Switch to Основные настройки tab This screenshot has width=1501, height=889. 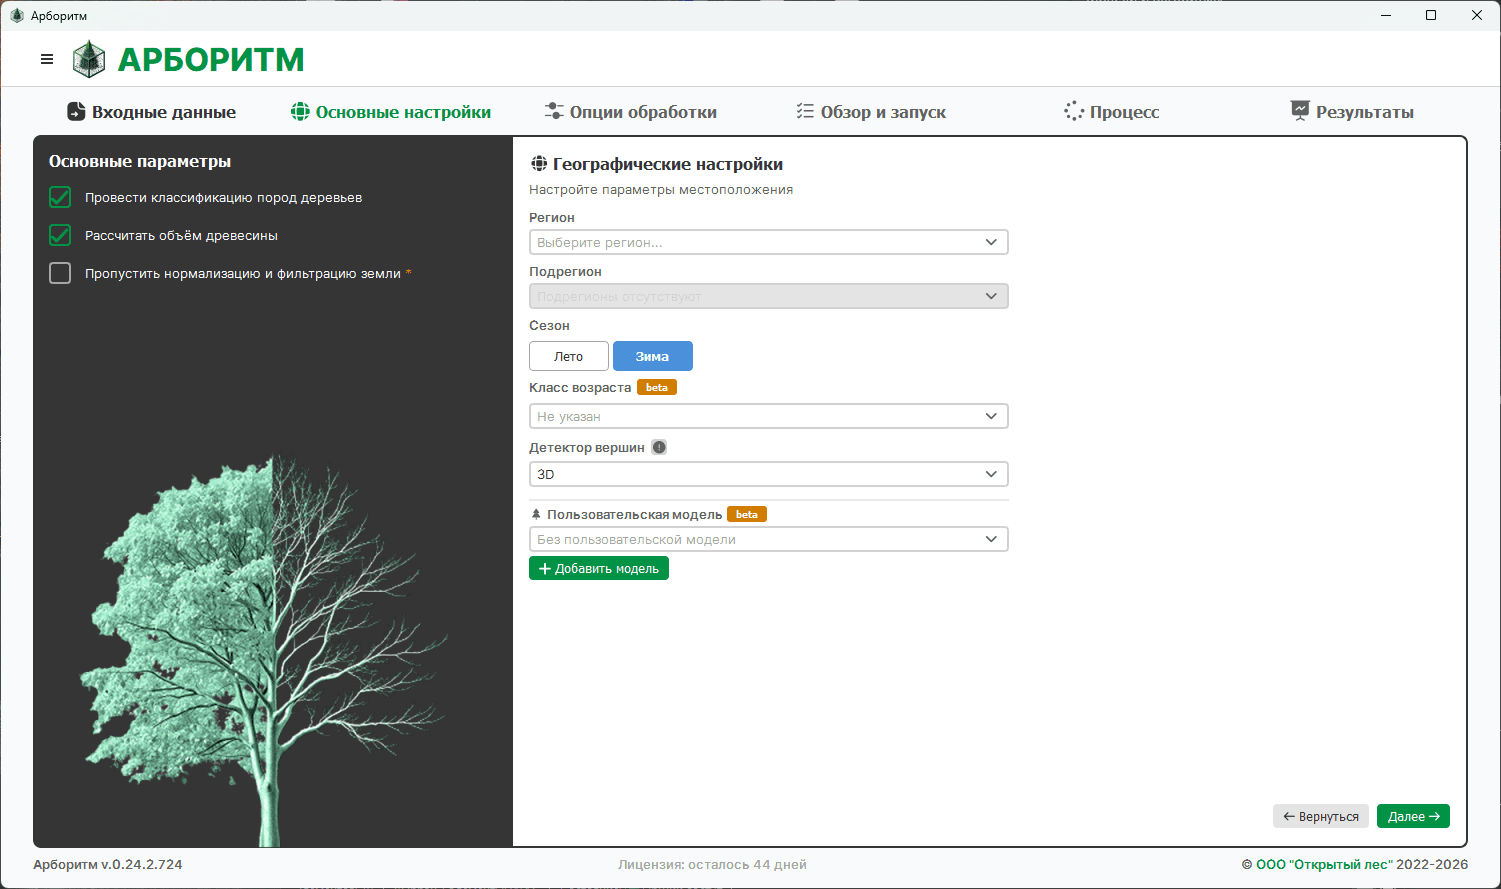(x=391, y=112)
